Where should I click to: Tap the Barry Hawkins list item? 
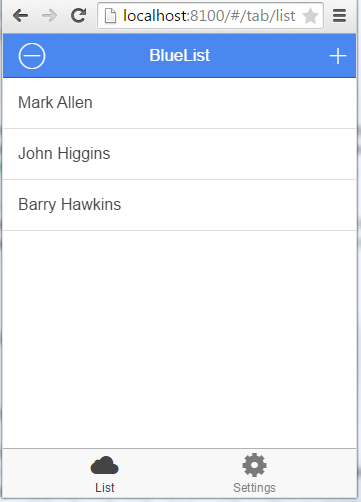tap(180, 205)
